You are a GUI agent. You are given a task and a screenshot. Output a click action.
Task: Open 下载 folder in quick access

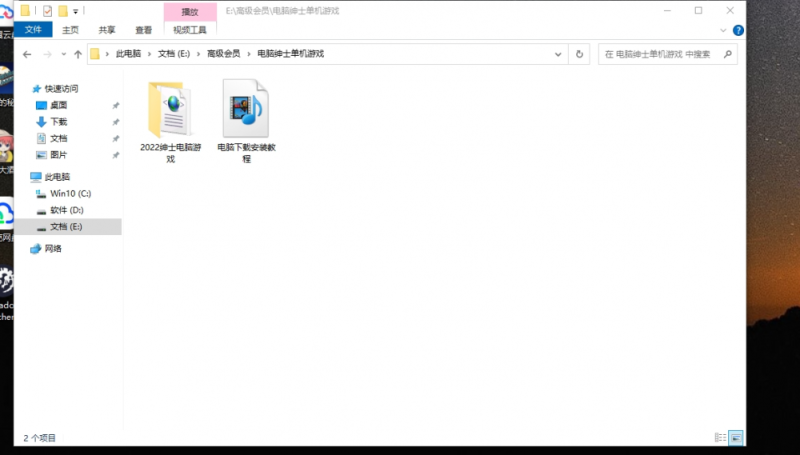(59, 121)
